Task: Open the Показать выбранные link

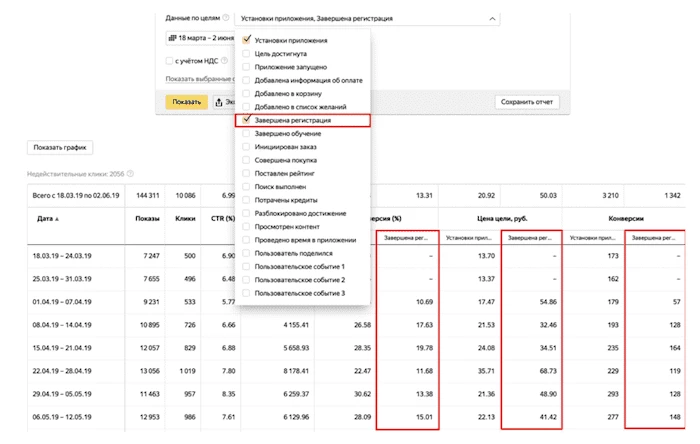Action: pyautogui.click(x=200, y=79)
